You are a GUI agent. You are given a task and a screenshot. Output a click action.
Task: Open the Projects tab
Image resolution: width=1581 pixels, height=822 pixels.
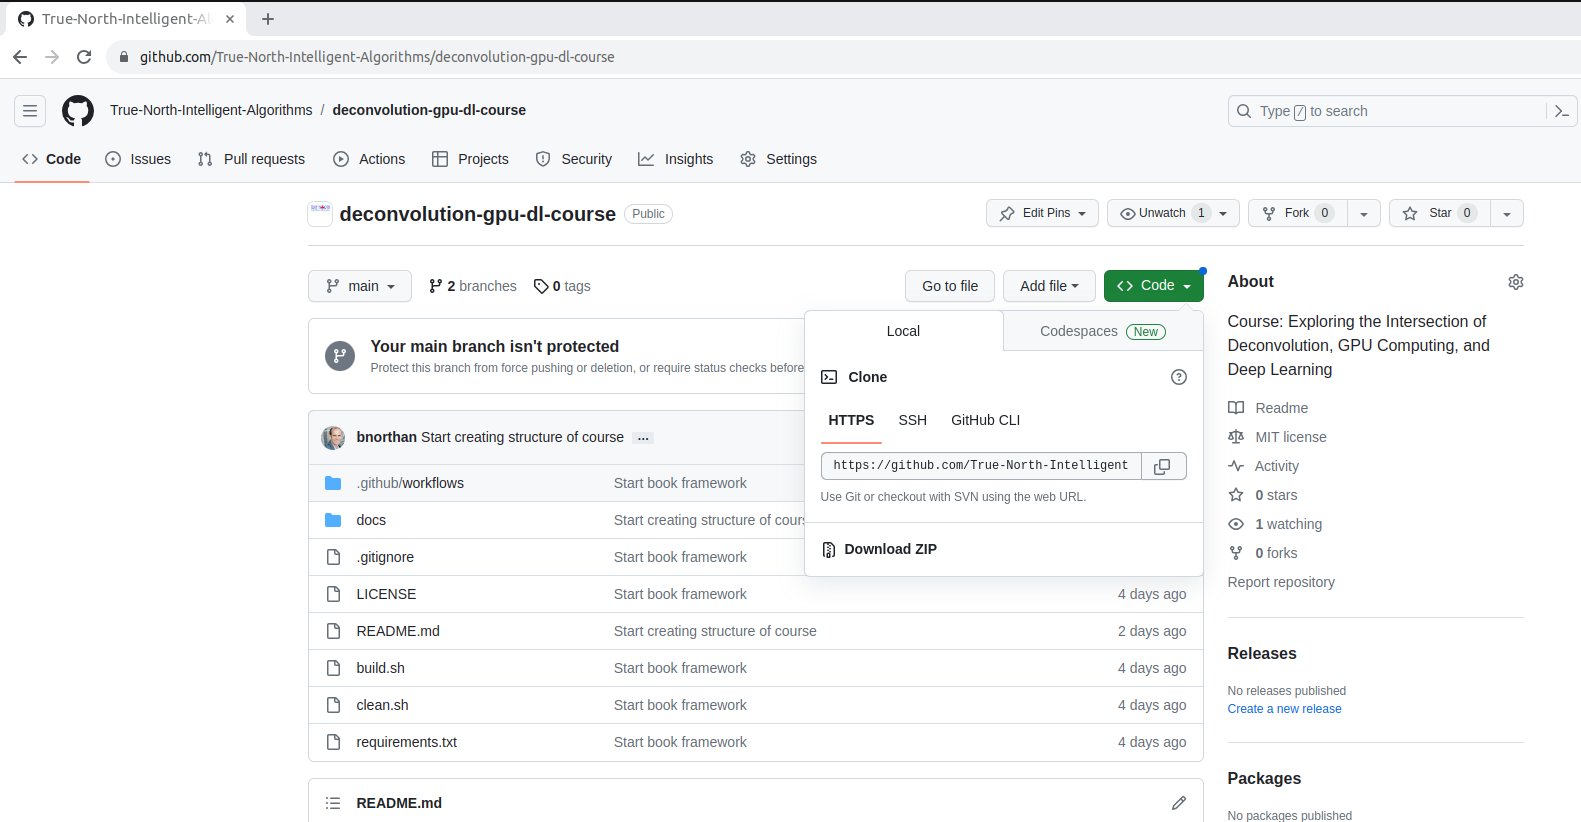[x=470, y=159]
